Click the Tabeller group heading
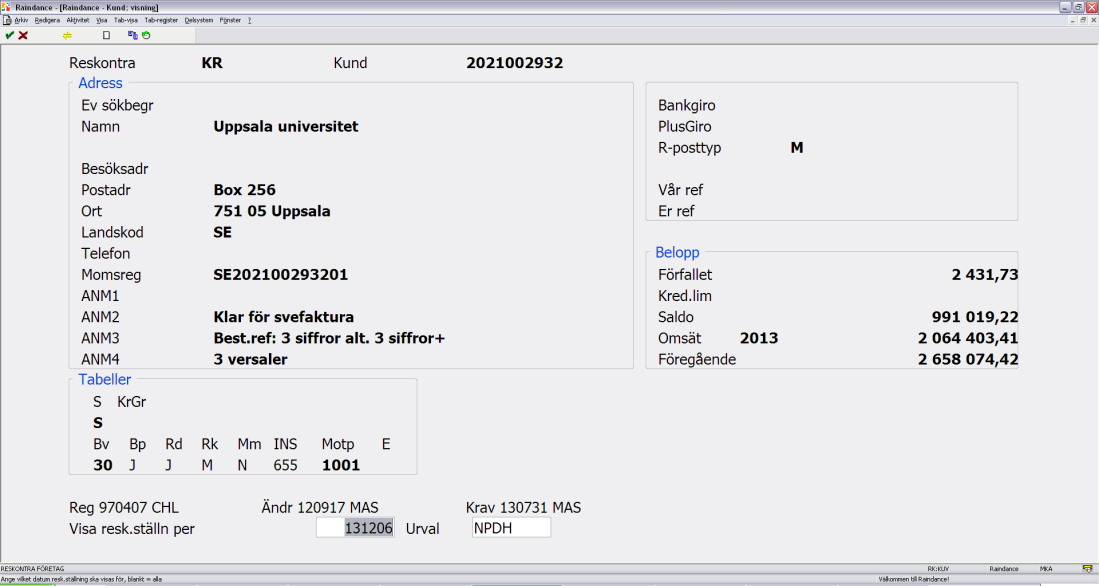This screenshot has width=1099, height=586. tap(104, 379)
